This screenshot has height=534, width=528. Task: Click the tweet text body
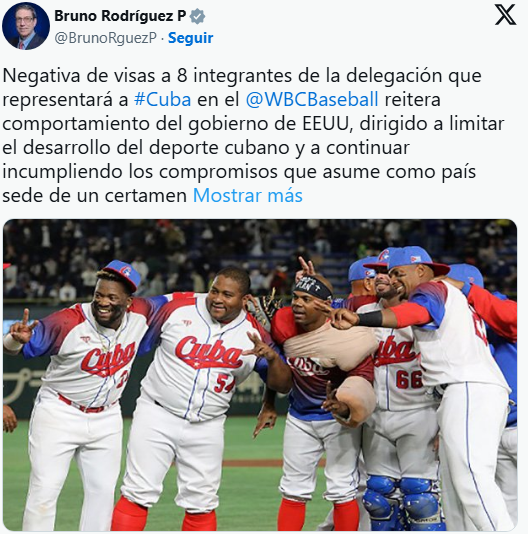[x=254, y=136]
